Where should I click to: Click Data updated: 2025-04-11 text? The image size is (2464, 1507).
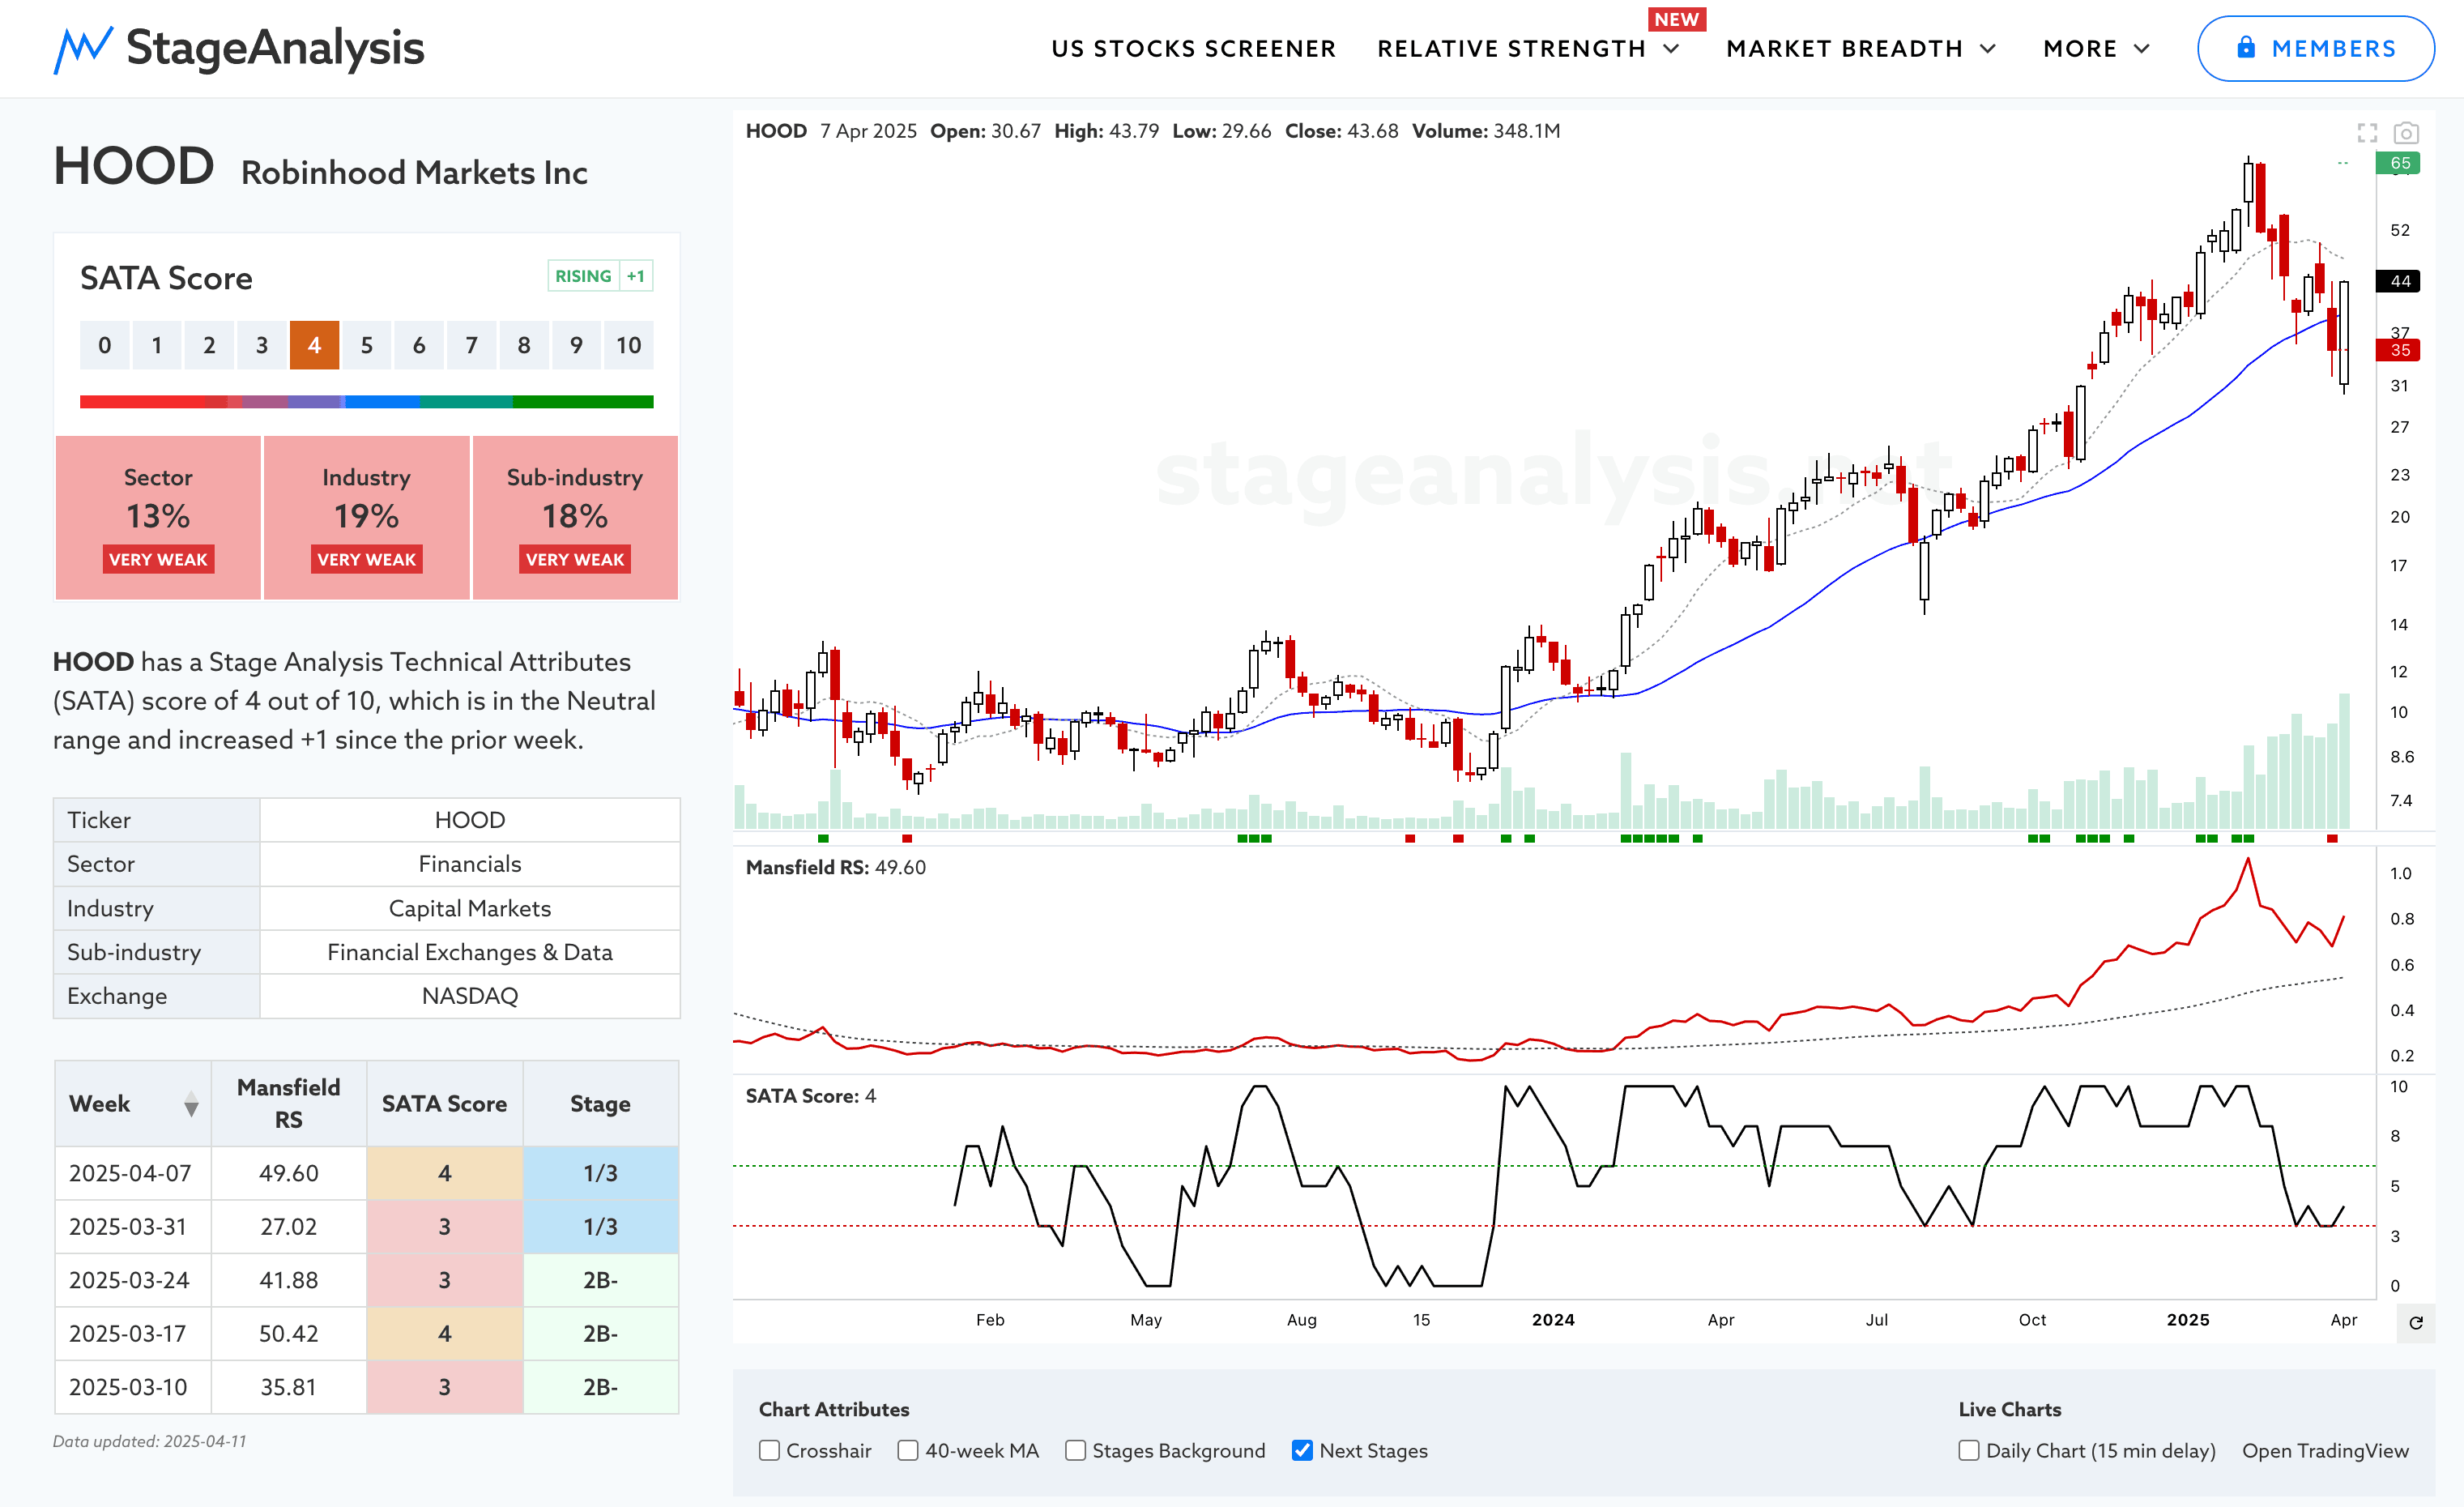click(x=150, y=1441)
